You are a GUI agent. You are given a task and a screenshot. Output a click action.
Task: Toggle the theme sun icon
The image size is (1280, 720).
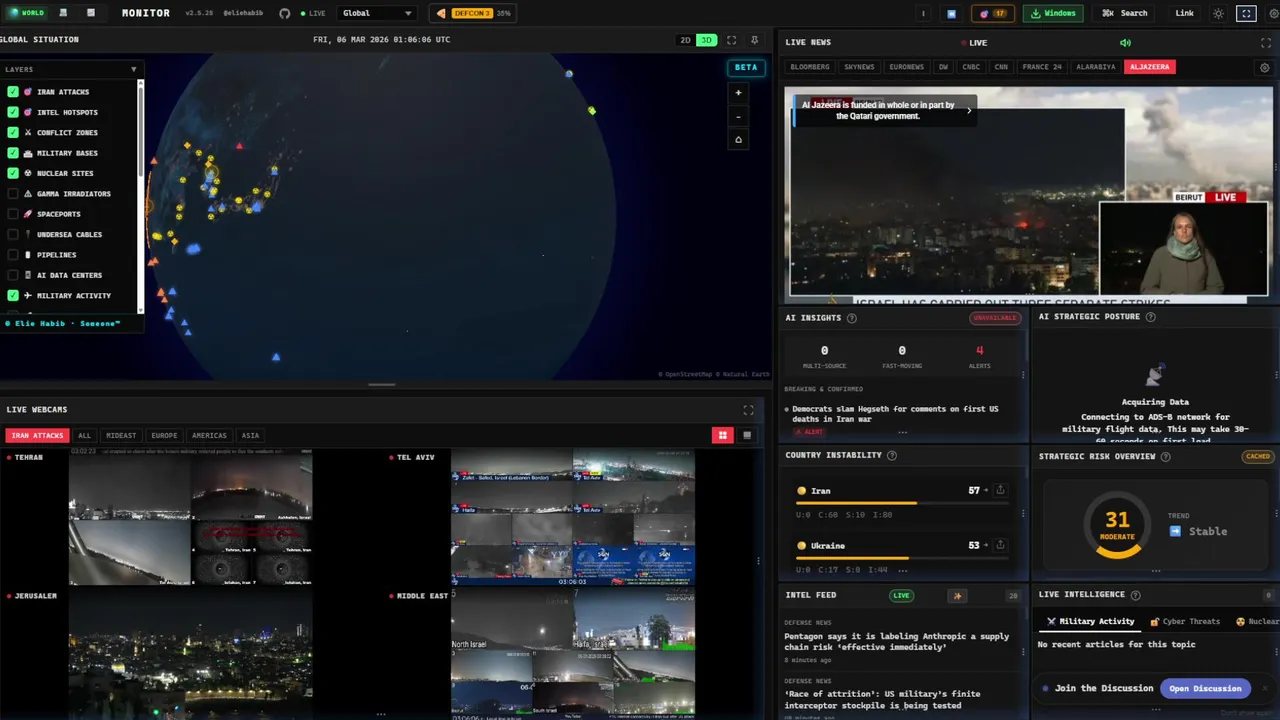tap(1218, 13)
